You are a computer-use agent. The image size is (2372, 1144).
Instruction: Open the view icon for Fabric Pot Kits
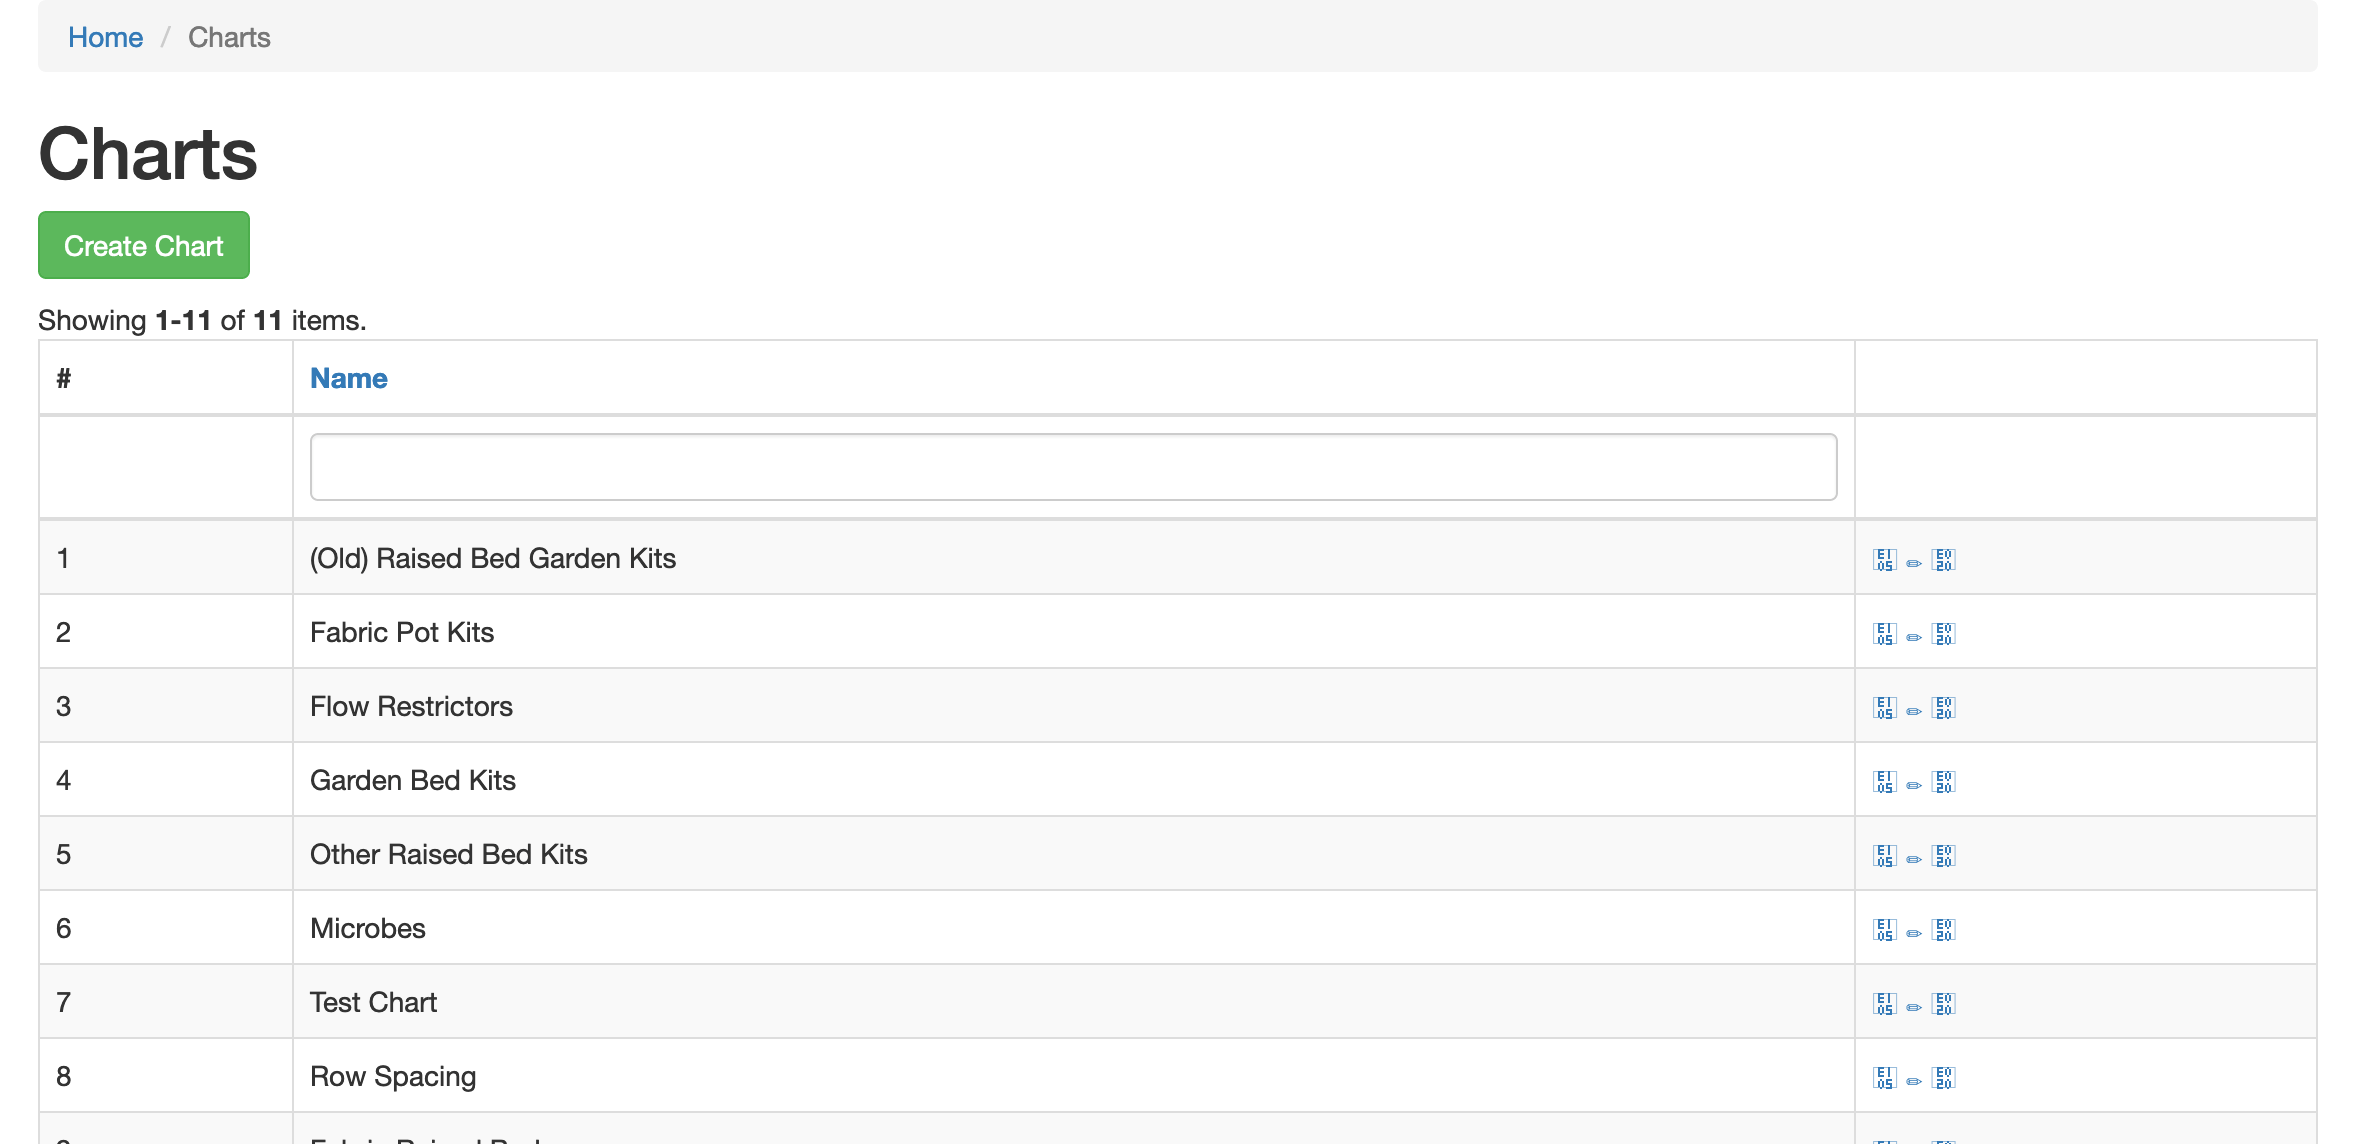click(x=1884, y=633)
